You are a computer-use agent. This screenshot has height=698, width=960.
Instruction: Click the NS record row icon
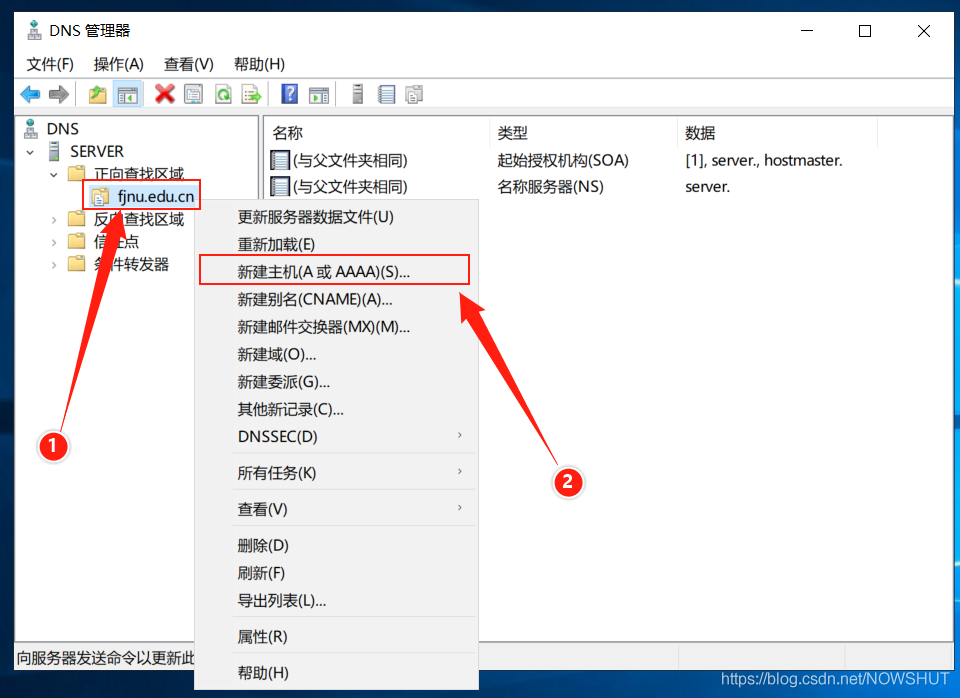point(280,186)
